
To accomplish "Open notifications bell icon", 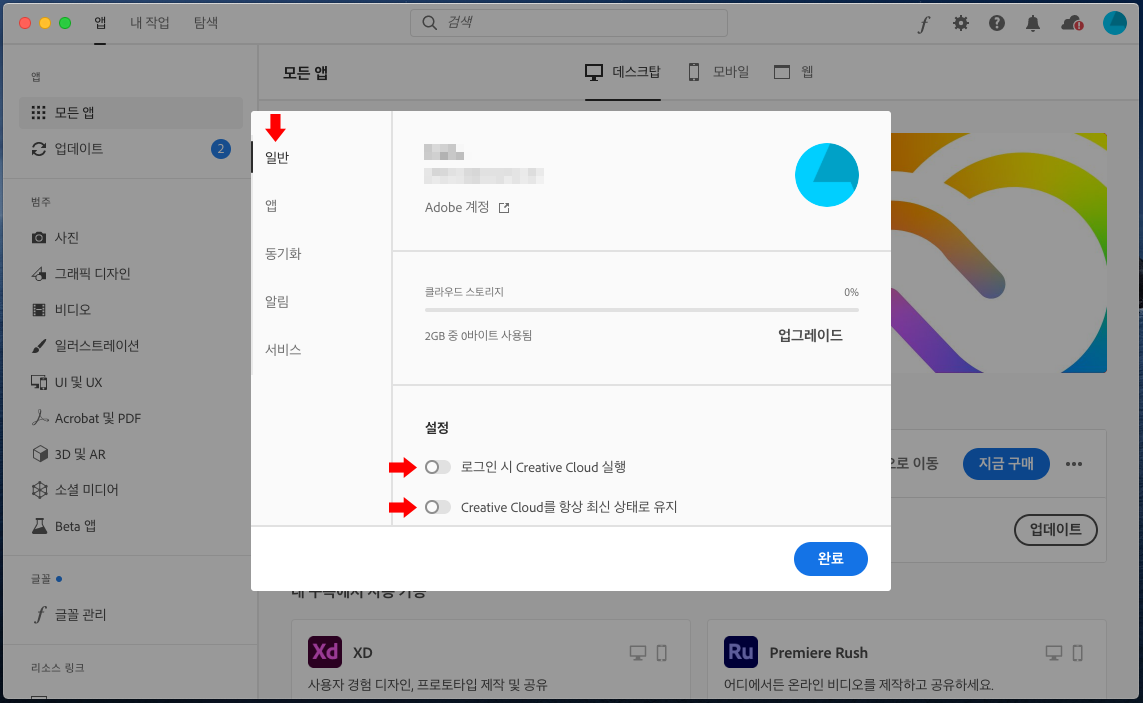I will pos(1033,23).
